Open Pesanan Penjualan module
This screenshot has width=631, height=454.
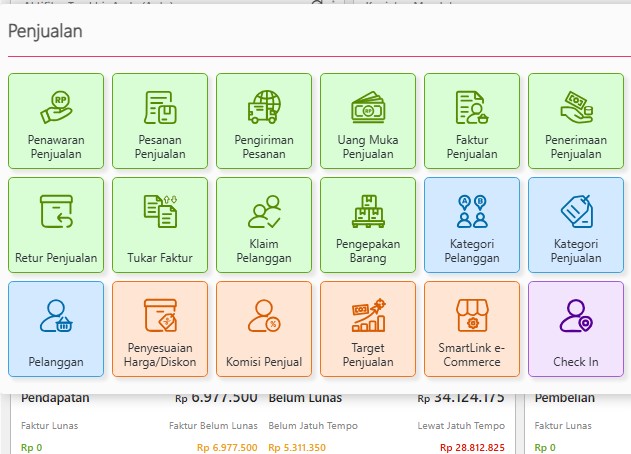(x=159, y=121)
